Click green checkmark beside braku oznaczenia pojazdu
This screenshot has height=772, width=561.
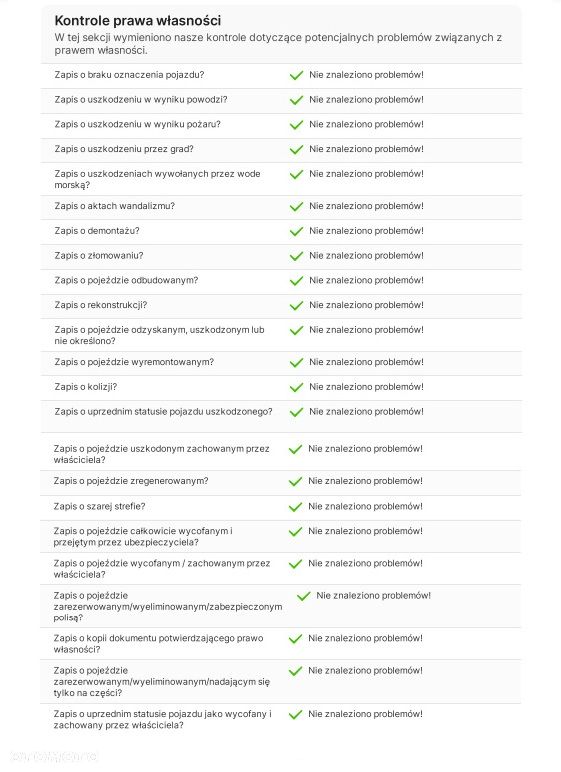pyautogui.click(x=296, y=75)
